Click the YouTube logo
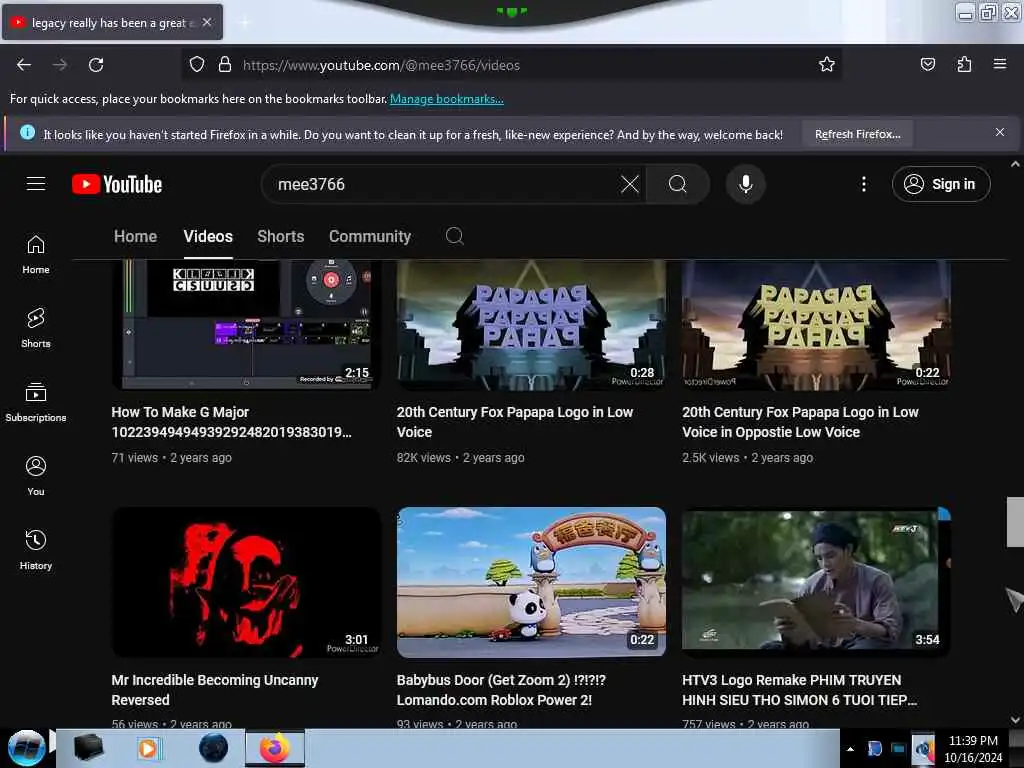 click(117, 184)
